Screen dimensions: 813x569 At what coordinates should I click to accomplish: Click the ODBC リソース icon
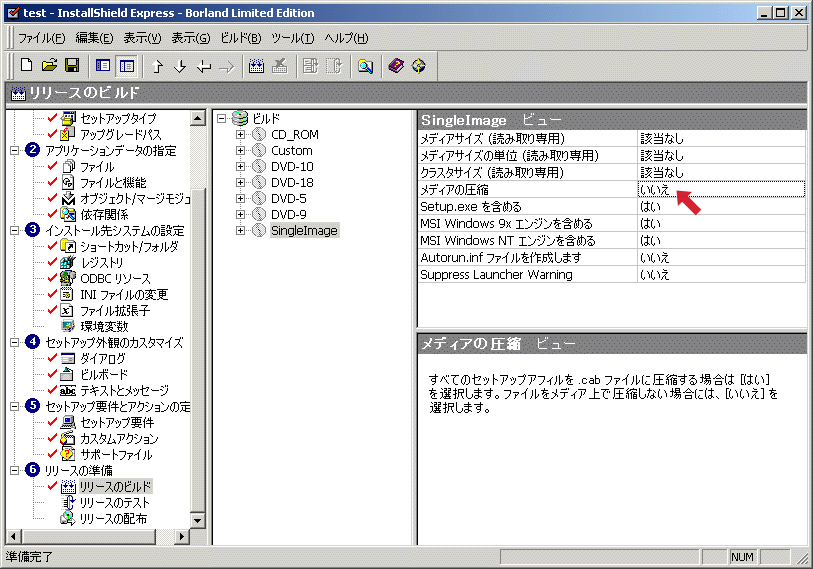point(68,279)
